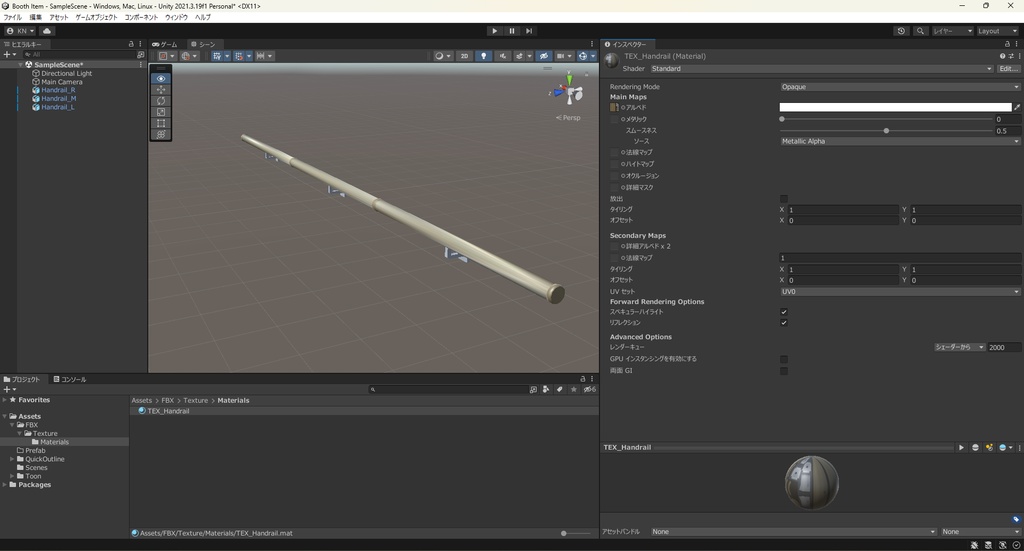Image resolution: width=1024 pixels, height=551 pixels.
Task: Open draw mode shading dropdown
Action: (x=443, y=56)
